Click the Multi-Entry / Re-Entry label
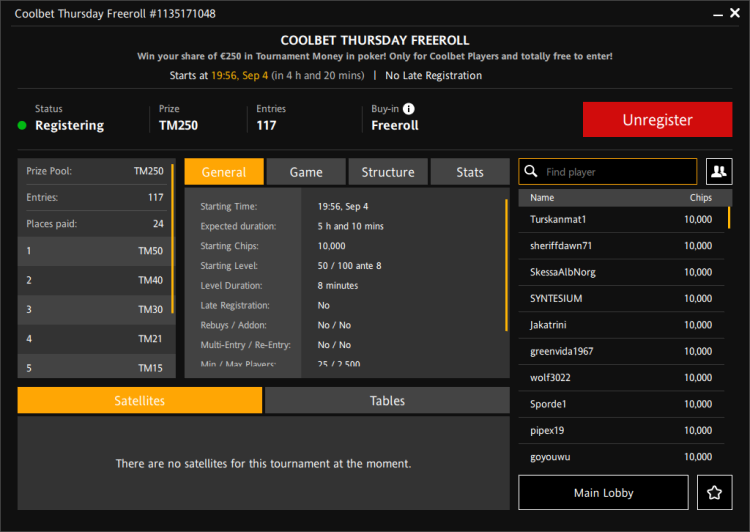 [245, 345]
